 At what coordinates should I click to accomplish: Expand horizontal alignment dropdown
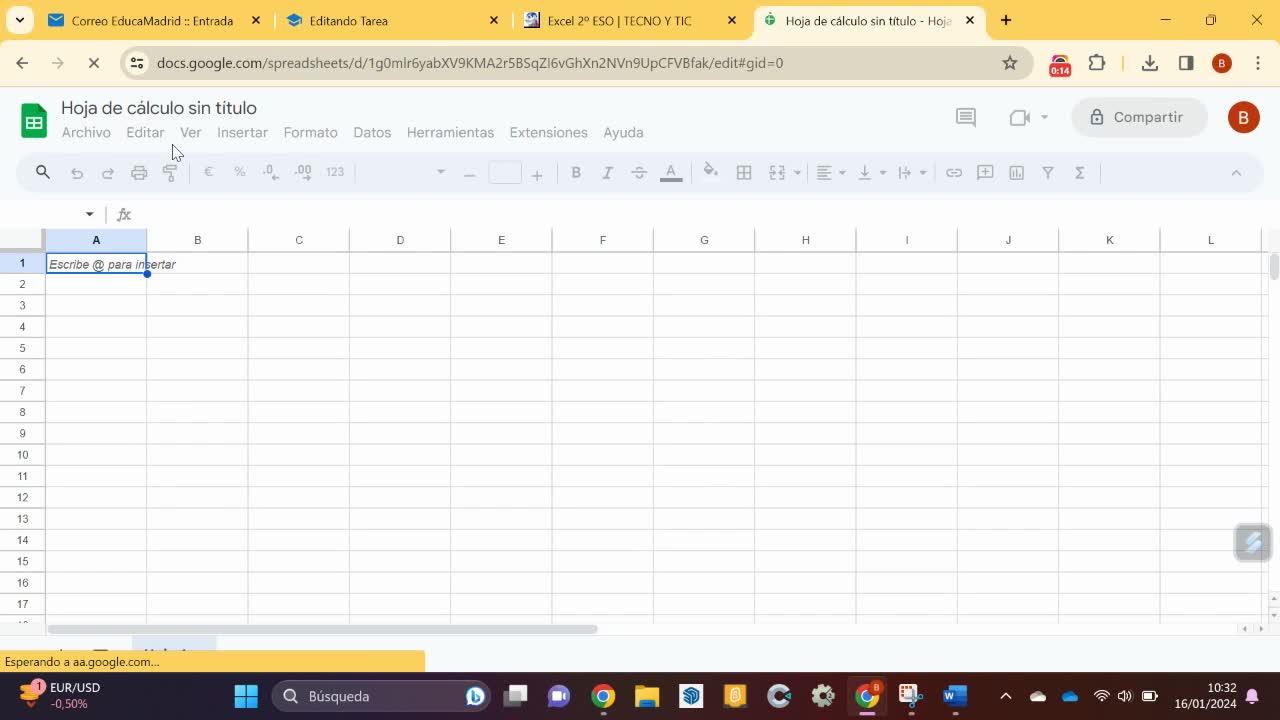(831, 173)
